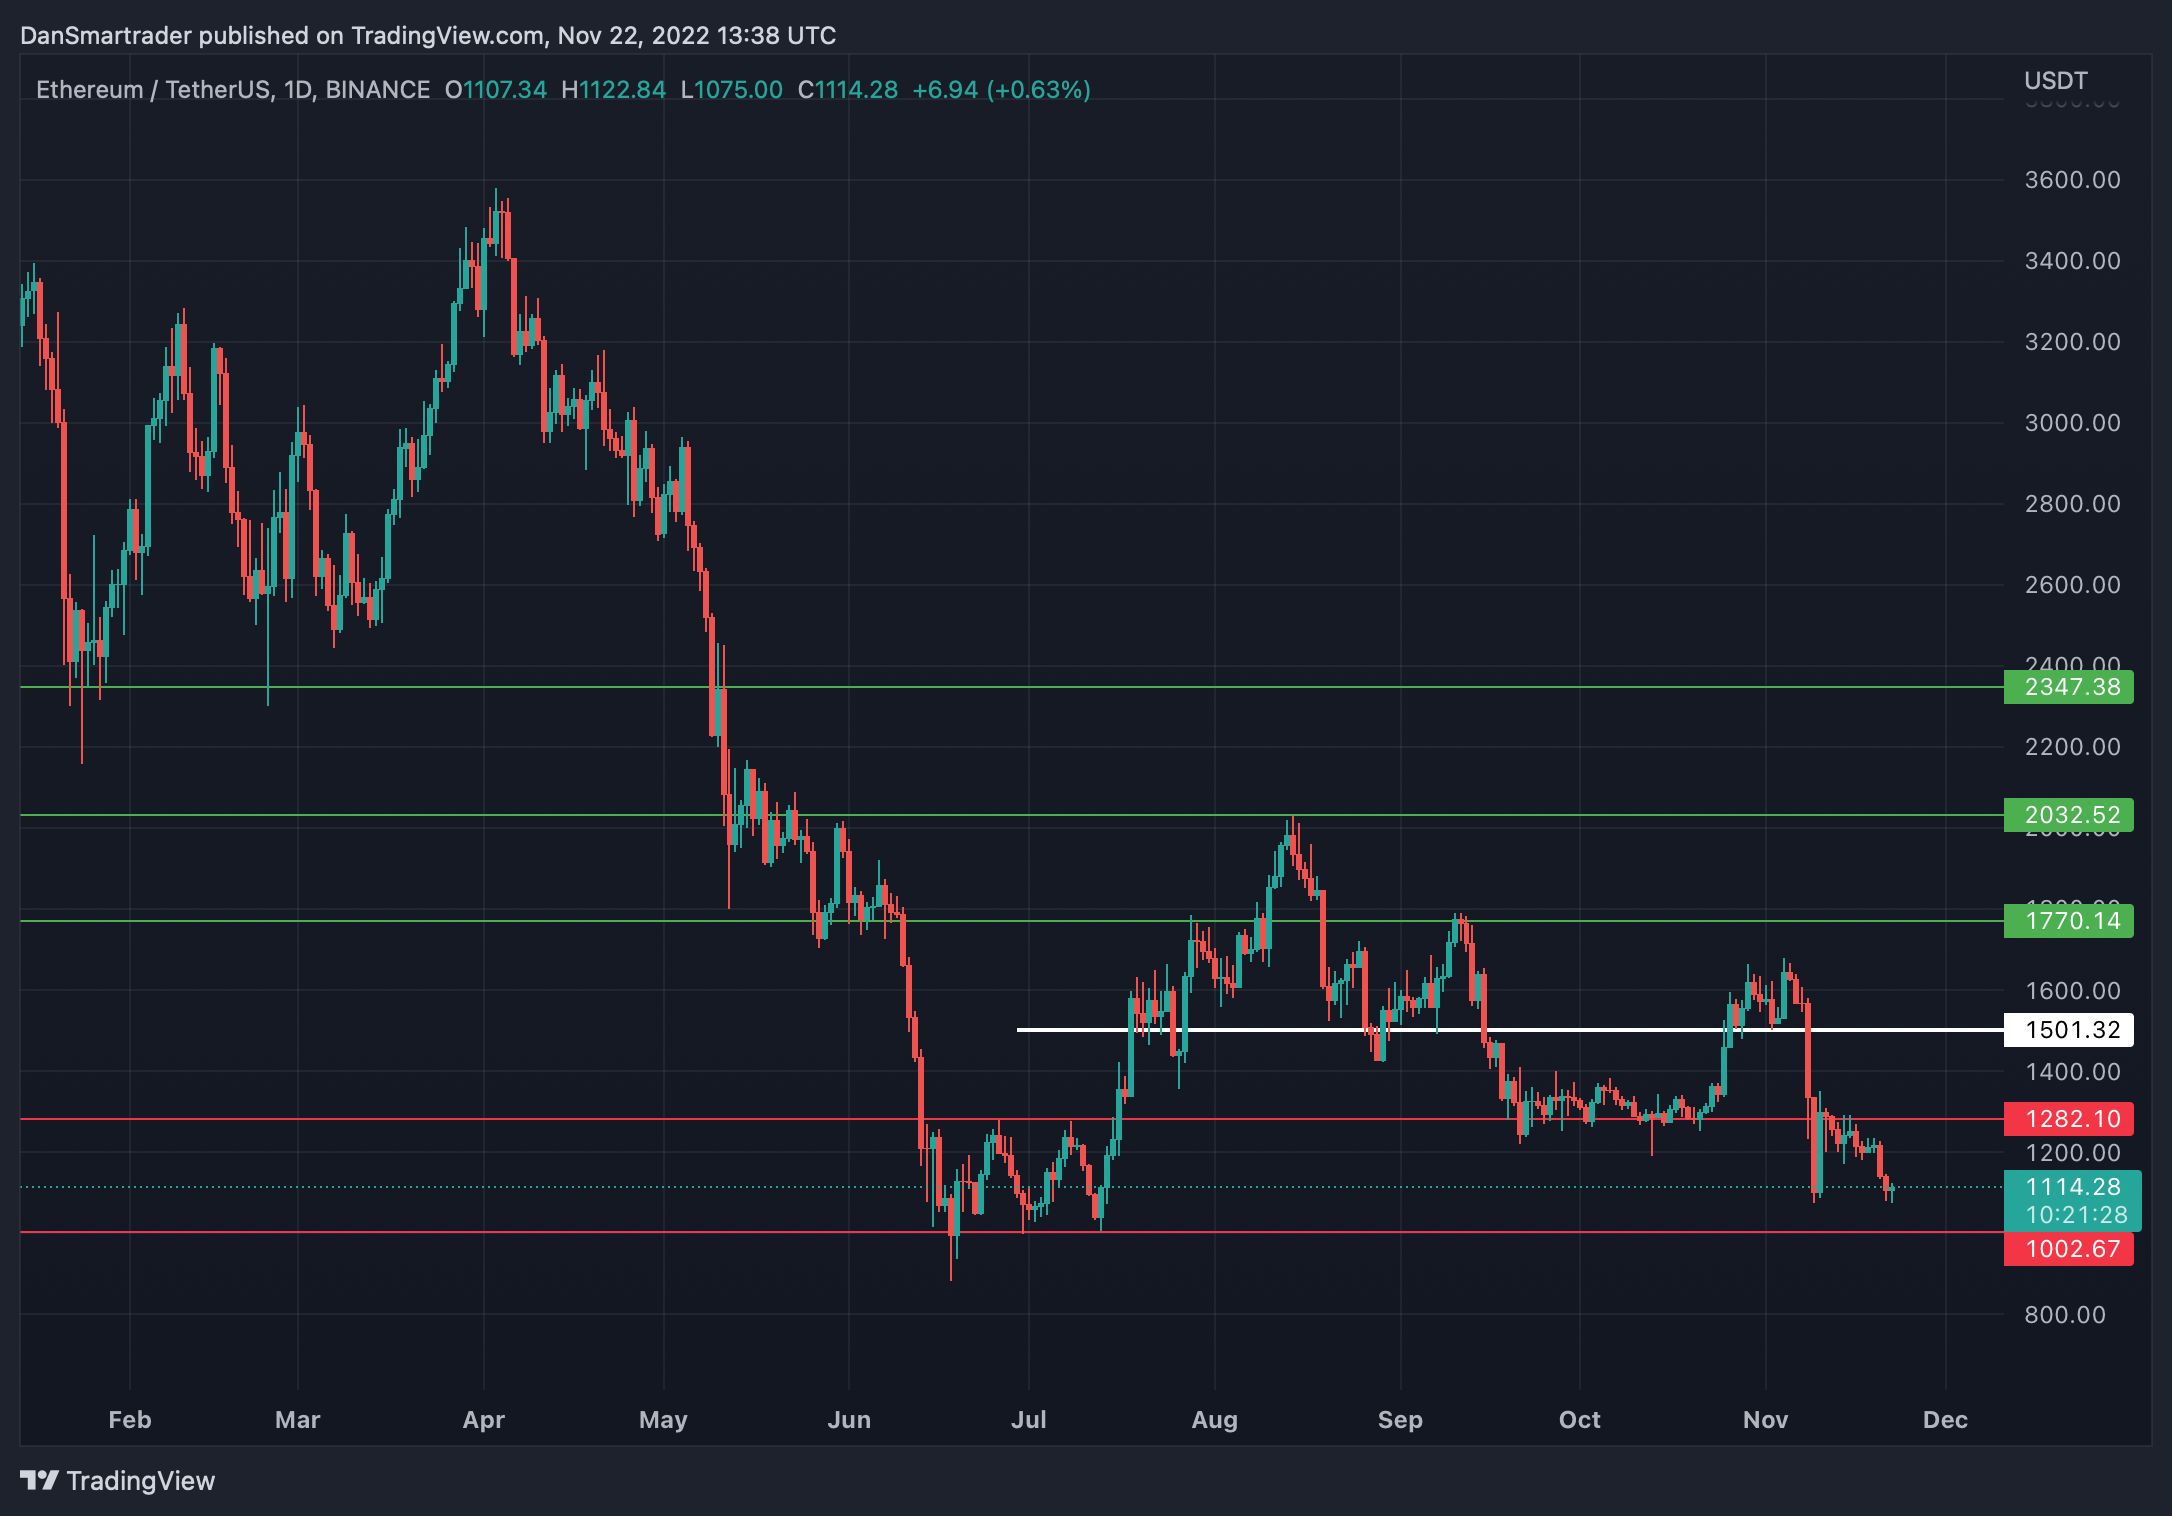Click the Oct label on time axis

tap(1580, 1420)
